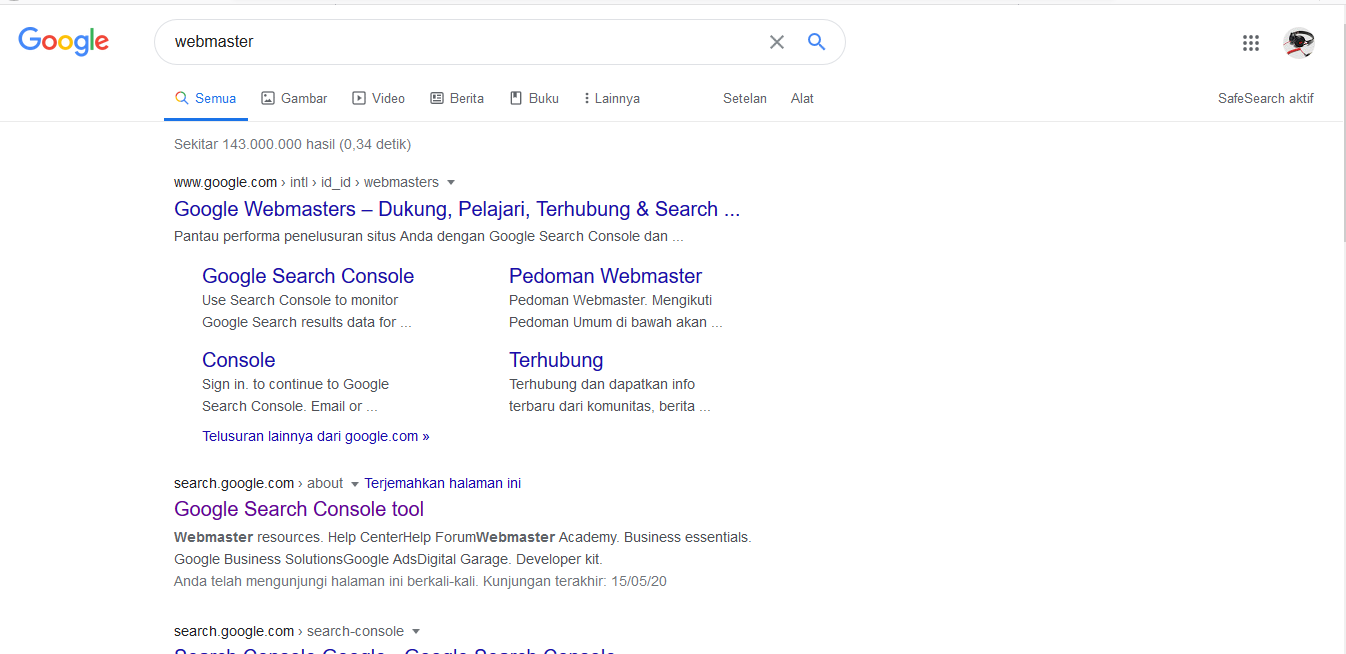Click the play icon beside Video
This screenshot has height=654, width=1346.
pos(358,98)
